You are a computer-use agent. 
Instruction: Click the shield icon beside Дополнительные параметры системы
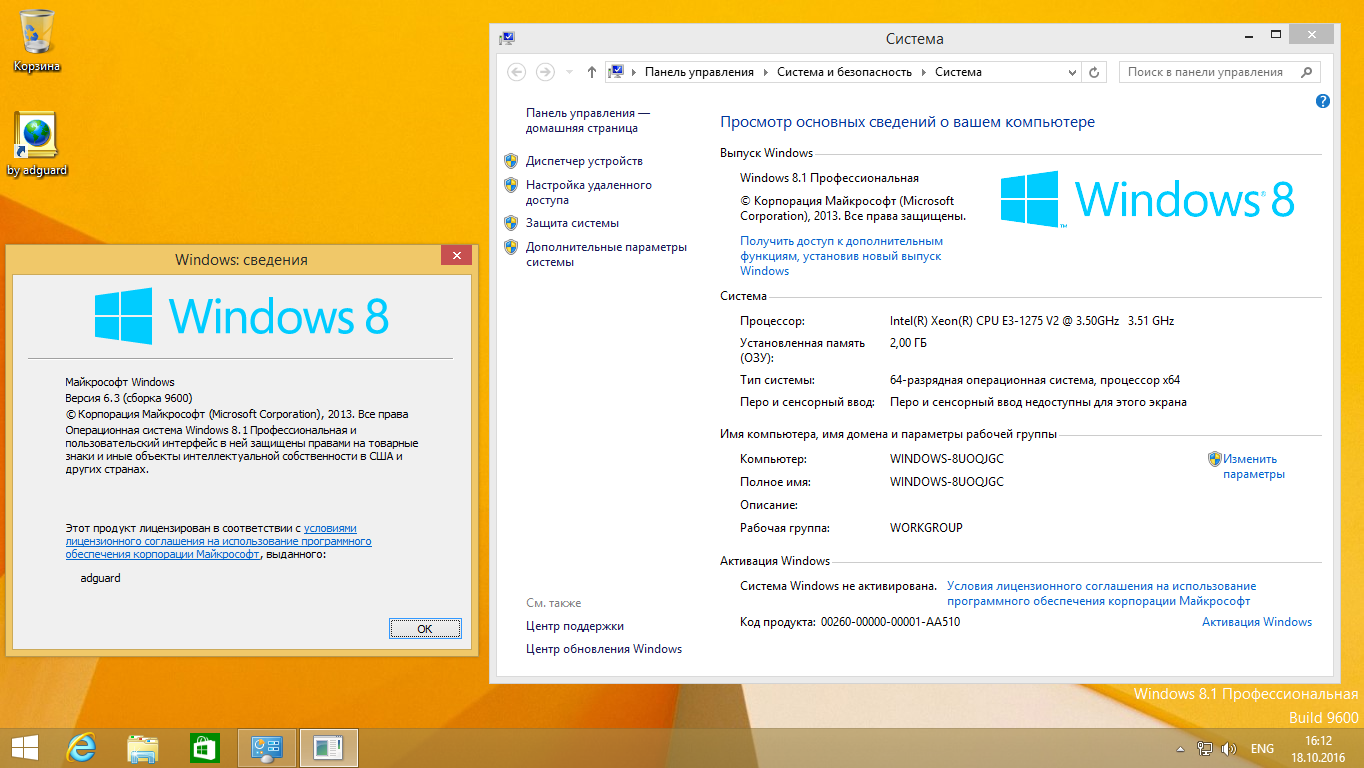[511, 247]
